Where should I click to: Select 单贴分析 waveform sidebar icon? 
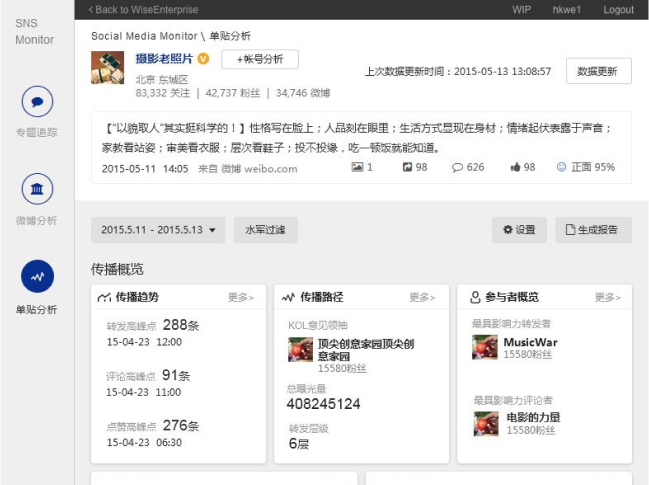(37, 276)
